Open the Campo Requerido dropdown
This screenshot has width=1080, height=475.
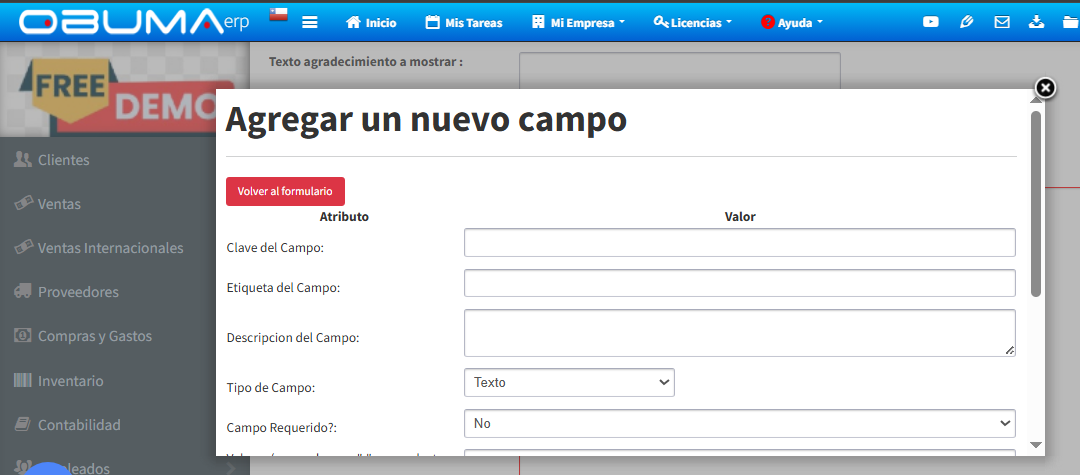click(740, 423)
